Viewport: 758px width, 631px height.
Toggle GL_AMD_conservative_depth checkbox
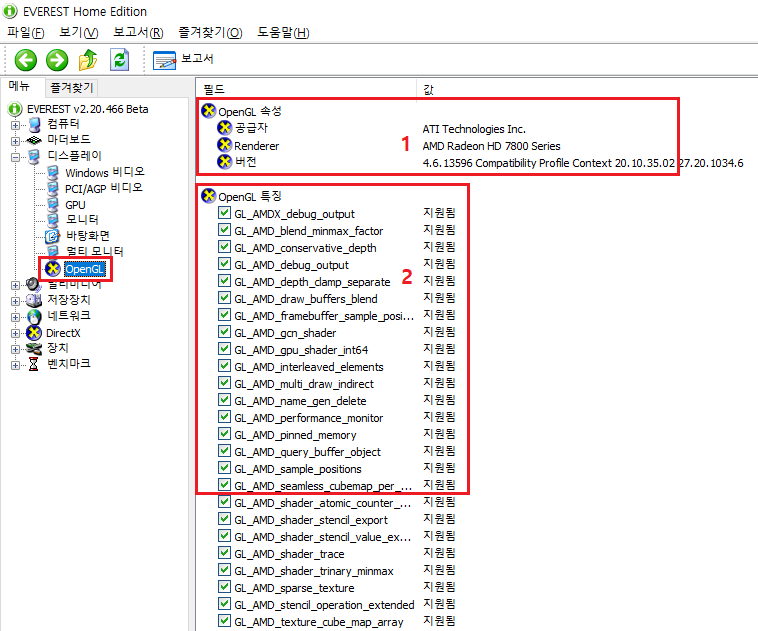pyautogui.click(x=224, y=247)
